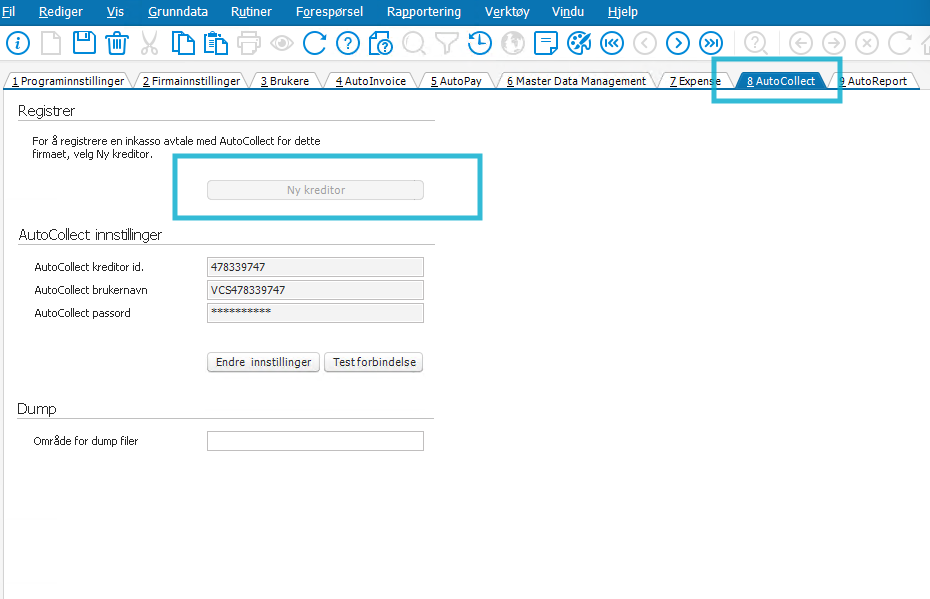Click the gray left arrow back icon

(801, 43)
